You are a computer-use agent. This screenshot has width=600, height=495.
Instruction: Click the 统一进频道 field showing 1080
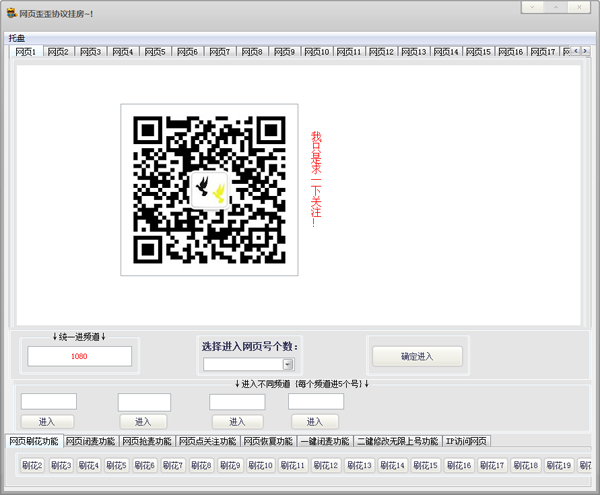click(80, 356)
